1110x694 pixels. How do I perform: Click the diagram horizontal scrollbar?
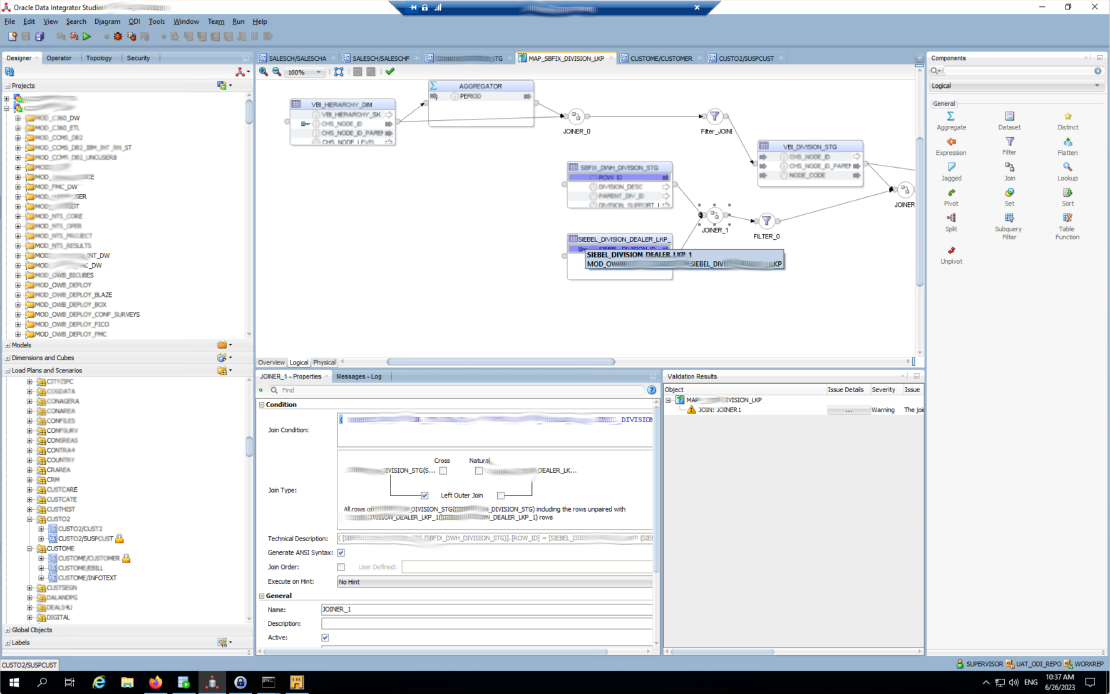pos(501,363)
